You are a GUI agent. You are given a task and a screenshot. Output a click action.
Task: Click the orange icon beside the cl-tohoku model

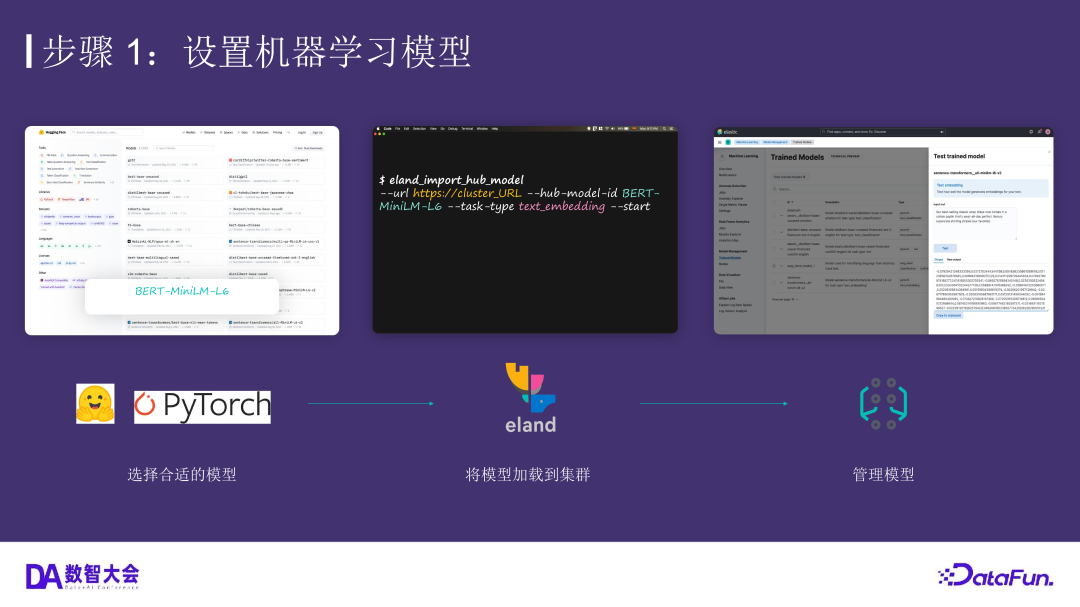click(233, 194)
